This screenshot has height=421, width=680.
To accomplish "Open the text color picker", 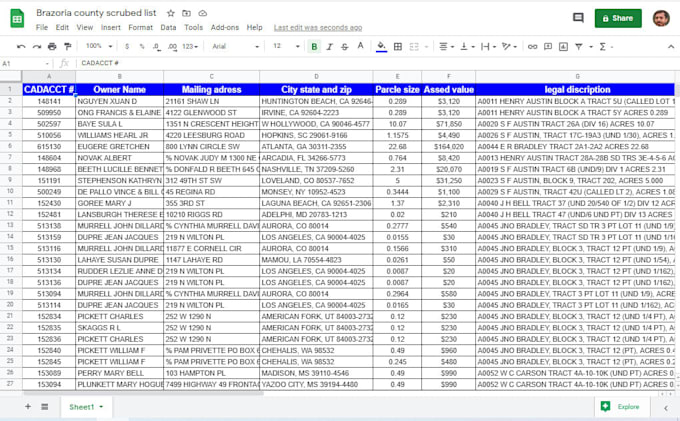I will [x=360, y=46].
